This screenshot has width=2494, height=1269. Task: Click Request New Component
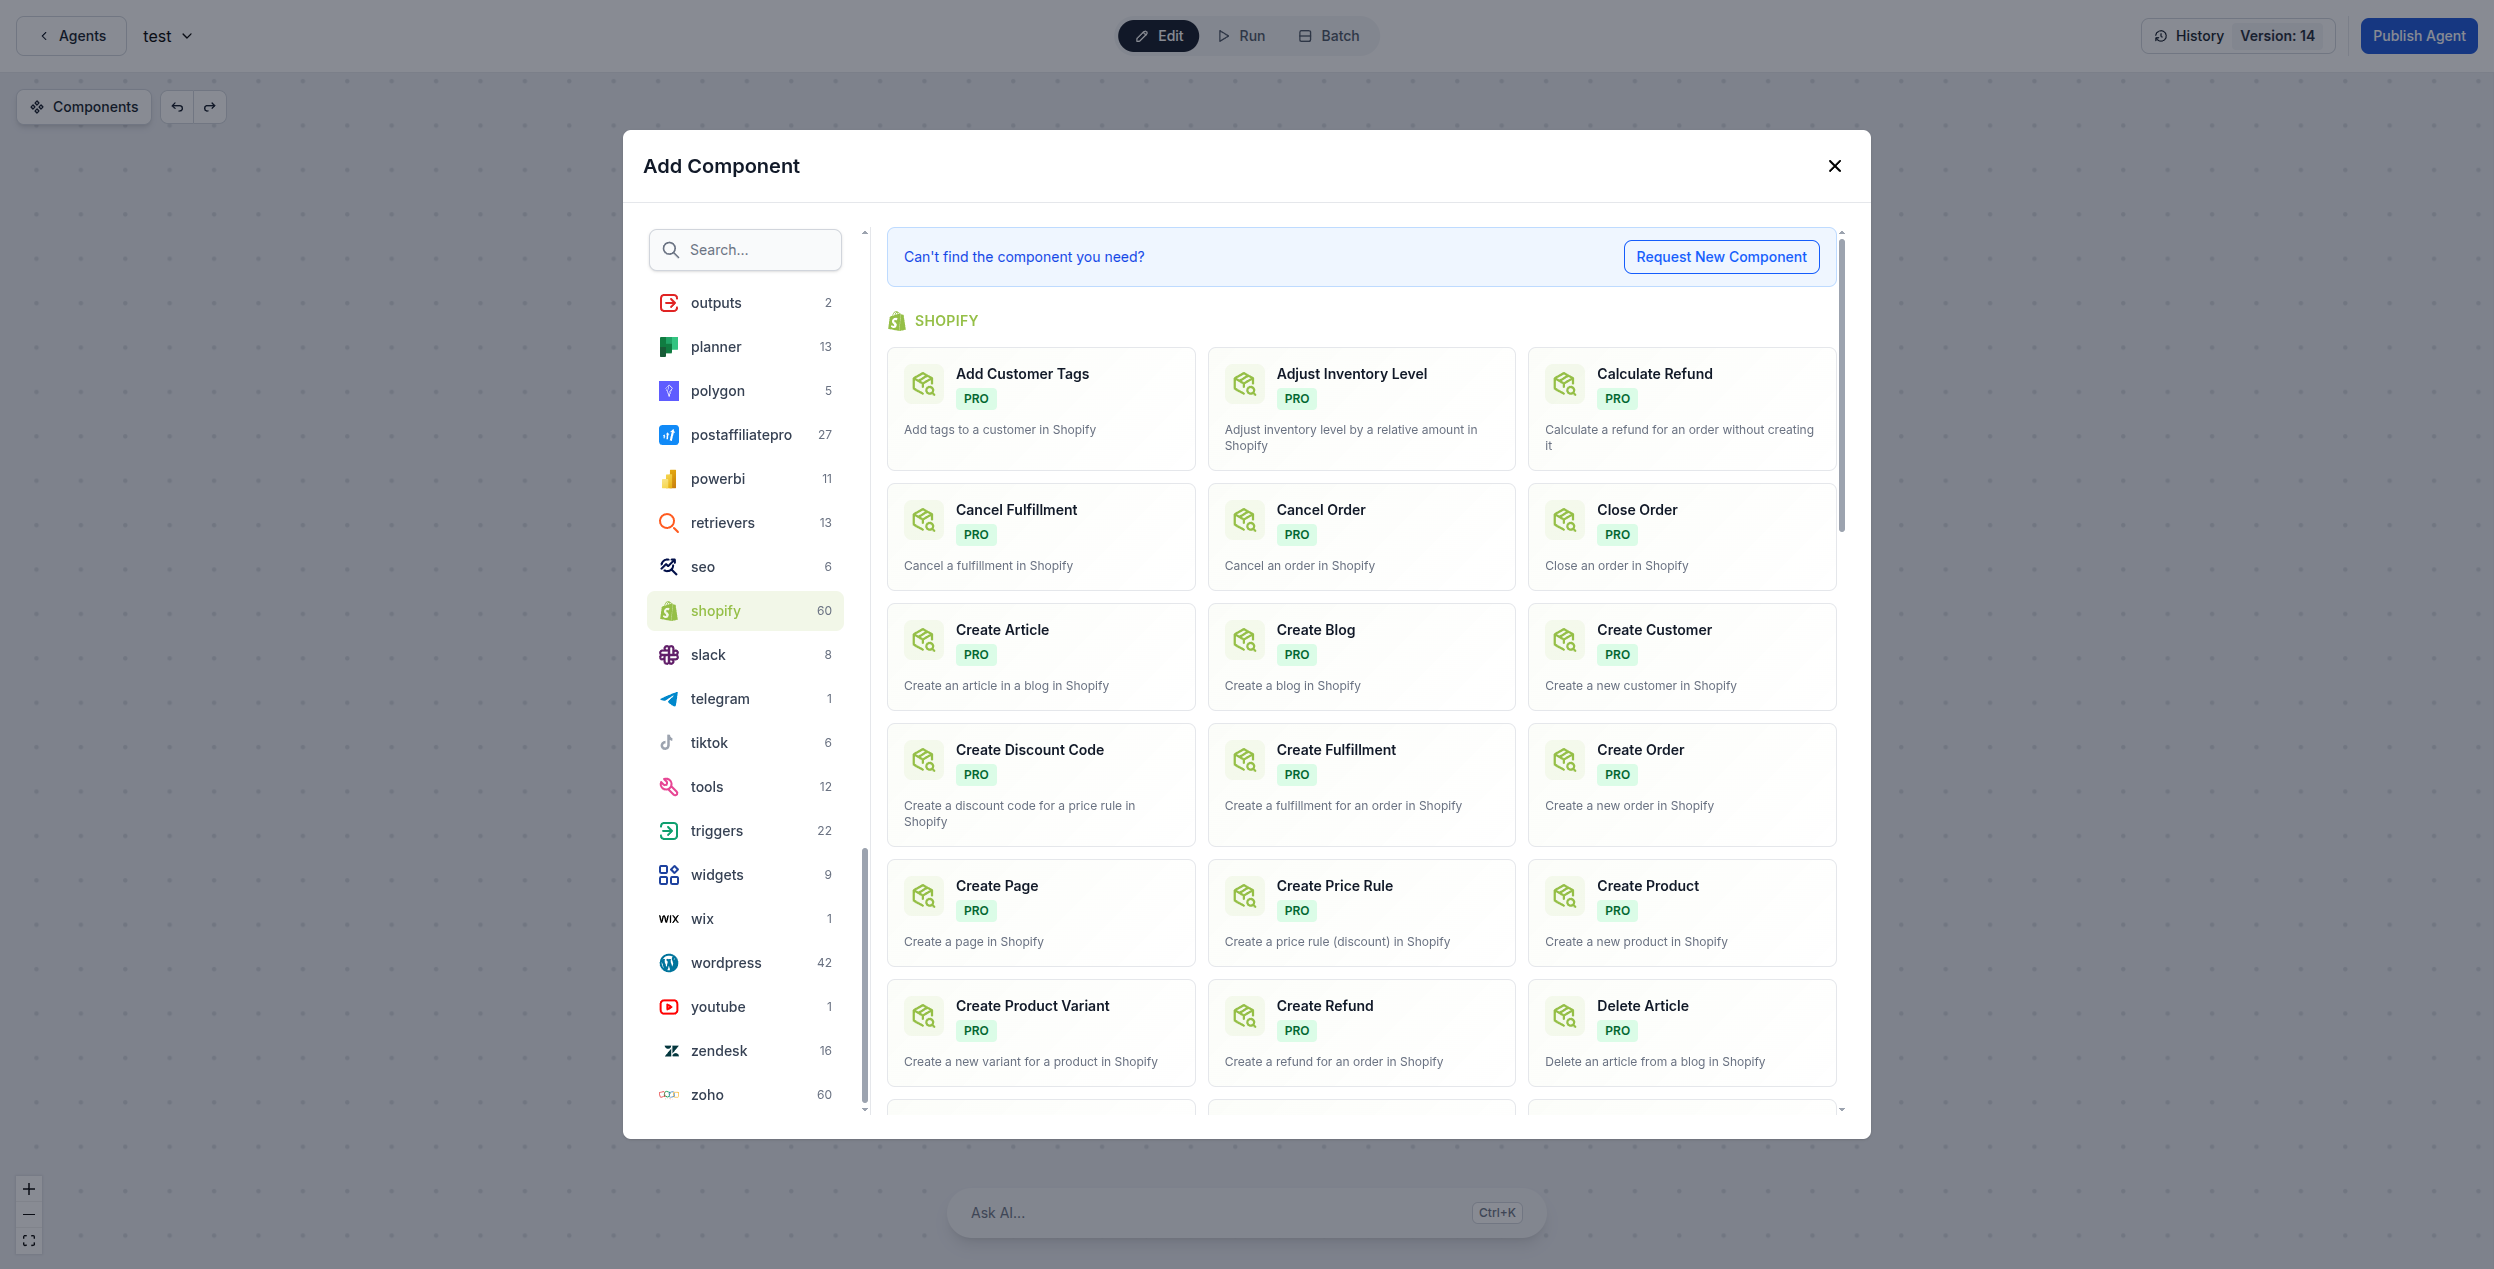pyautogui.click(x=1720, y=257)
